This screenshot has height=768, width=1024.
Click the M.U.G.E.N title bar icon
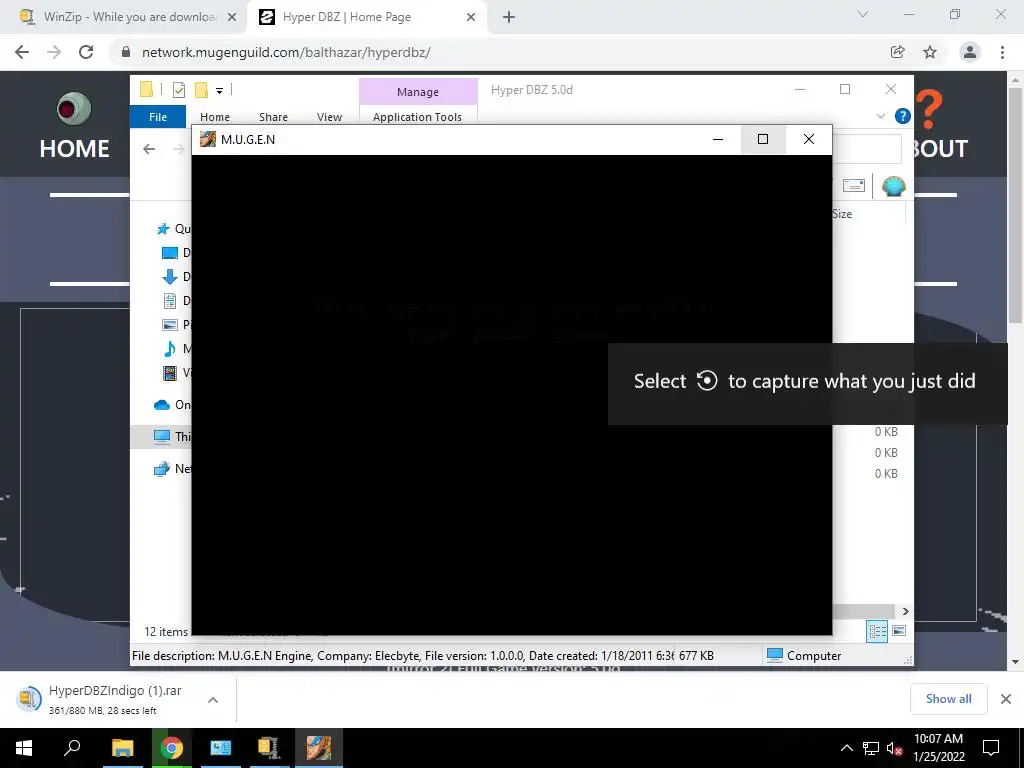click(208, 139)
